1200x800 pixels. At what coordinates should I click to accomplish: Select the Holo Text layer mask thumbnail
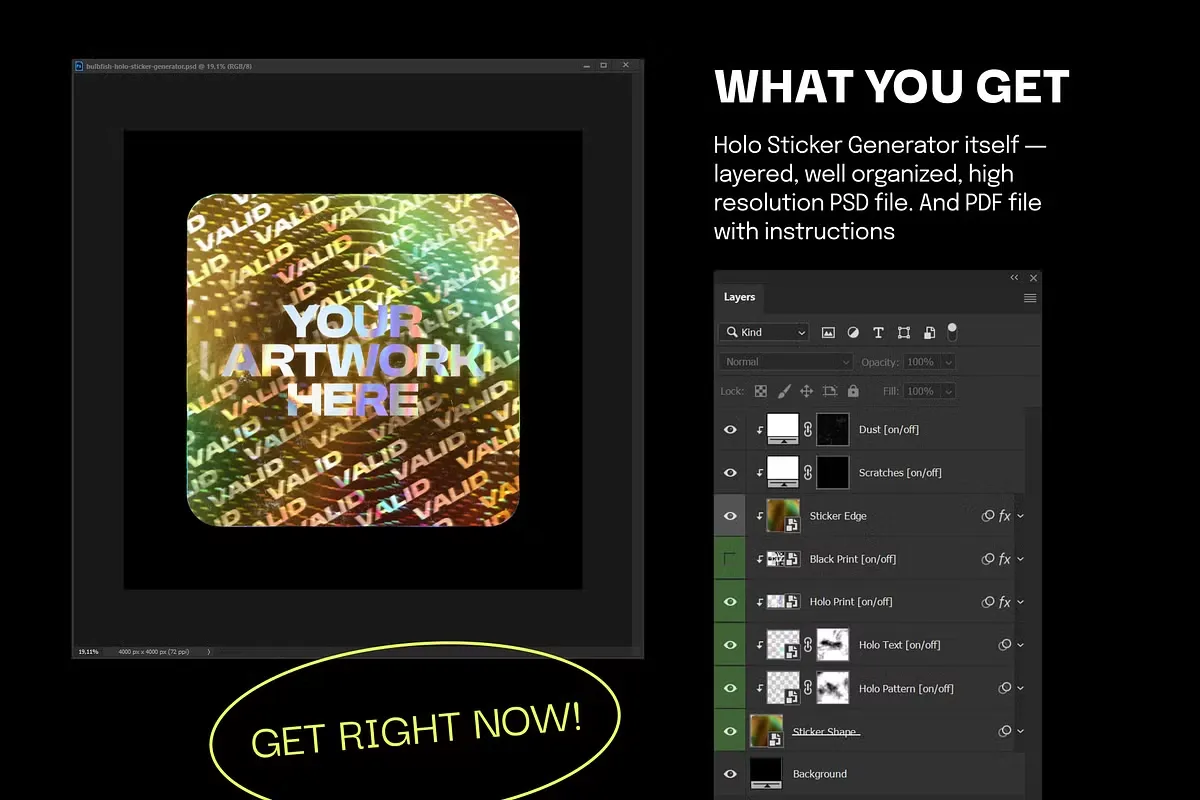(833, 645)
